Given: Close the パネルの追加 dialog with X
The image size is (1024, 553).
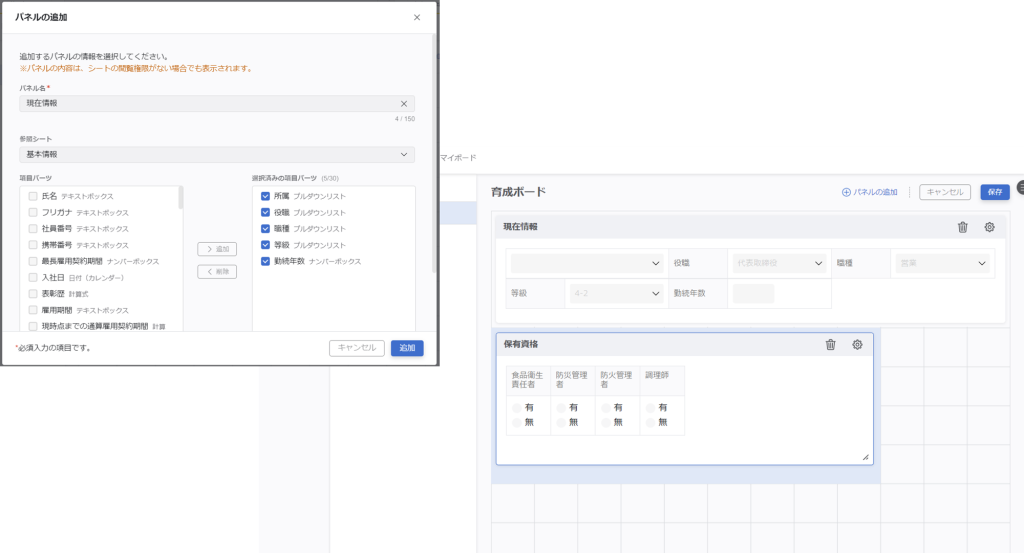Looking at the screenshot, I should (417, 18).
